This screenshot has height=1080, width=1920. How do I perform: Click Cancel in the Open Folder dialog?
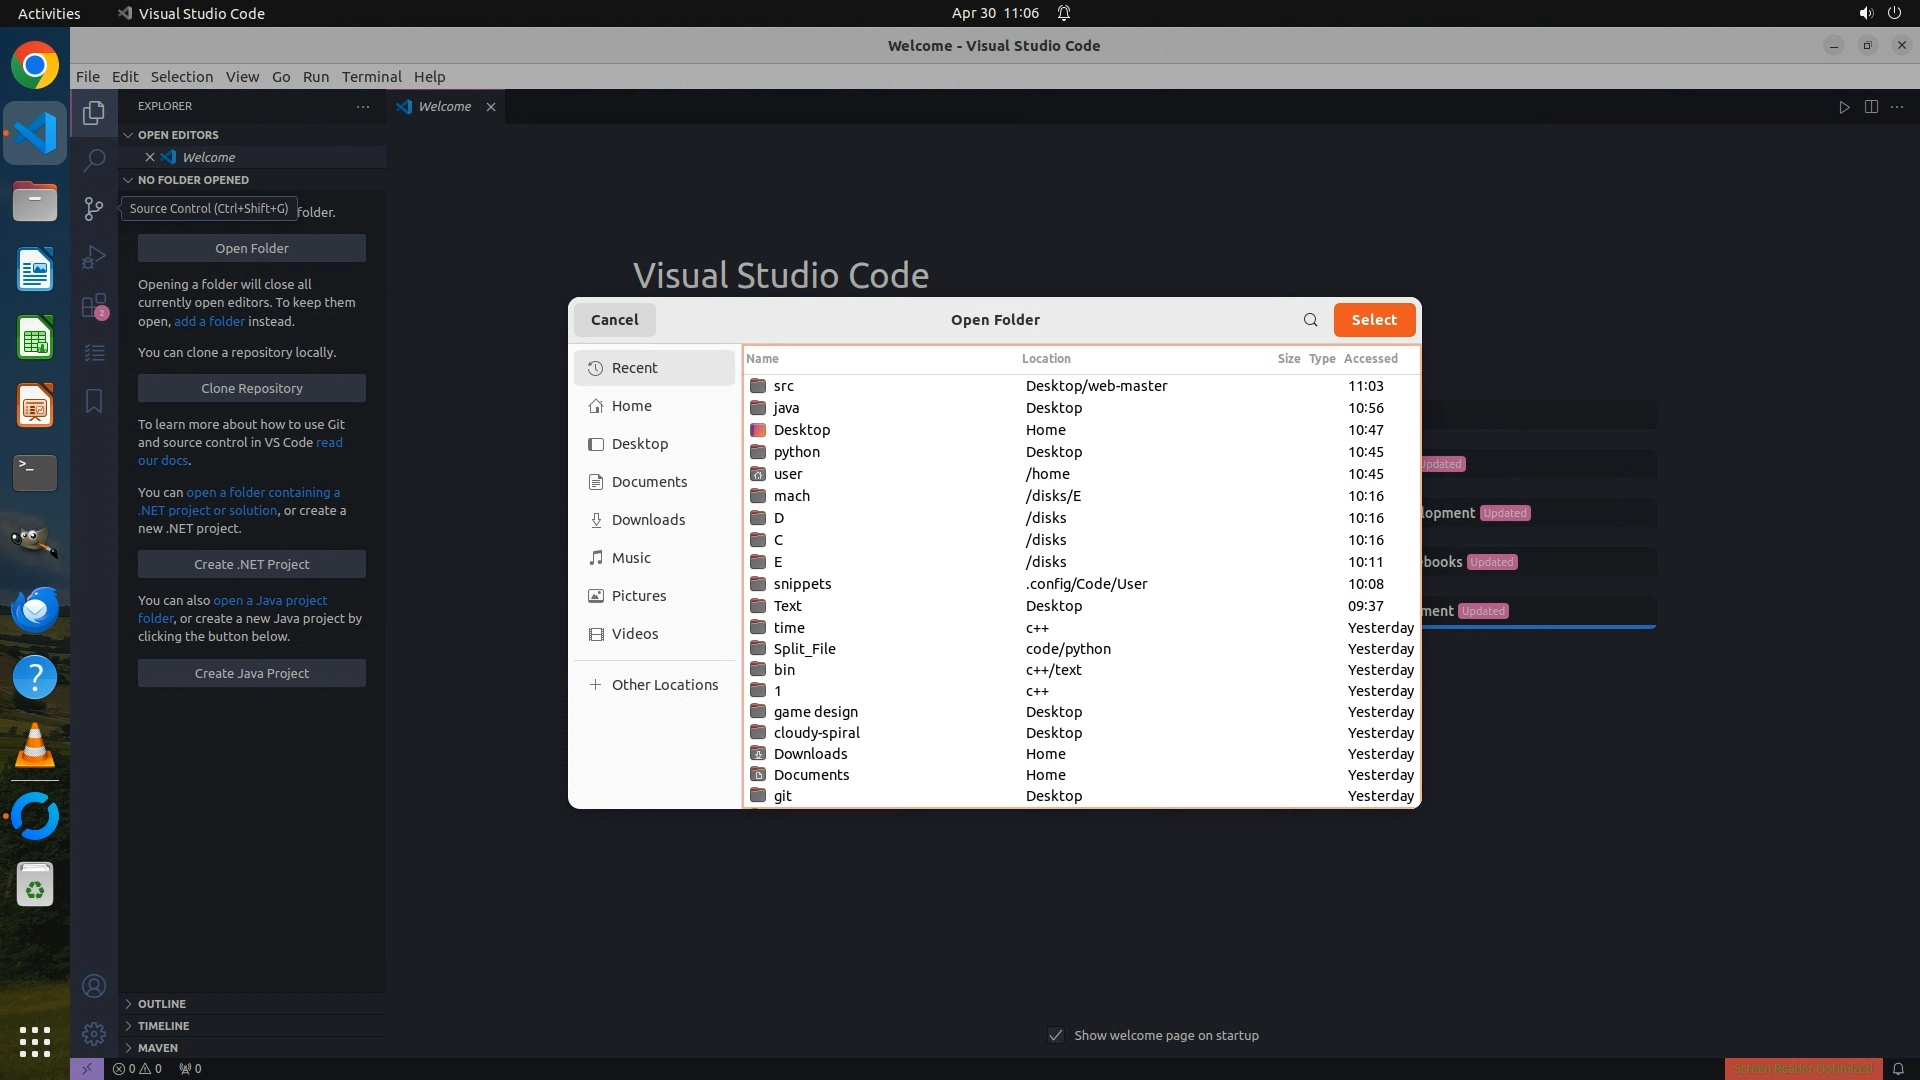614,320
